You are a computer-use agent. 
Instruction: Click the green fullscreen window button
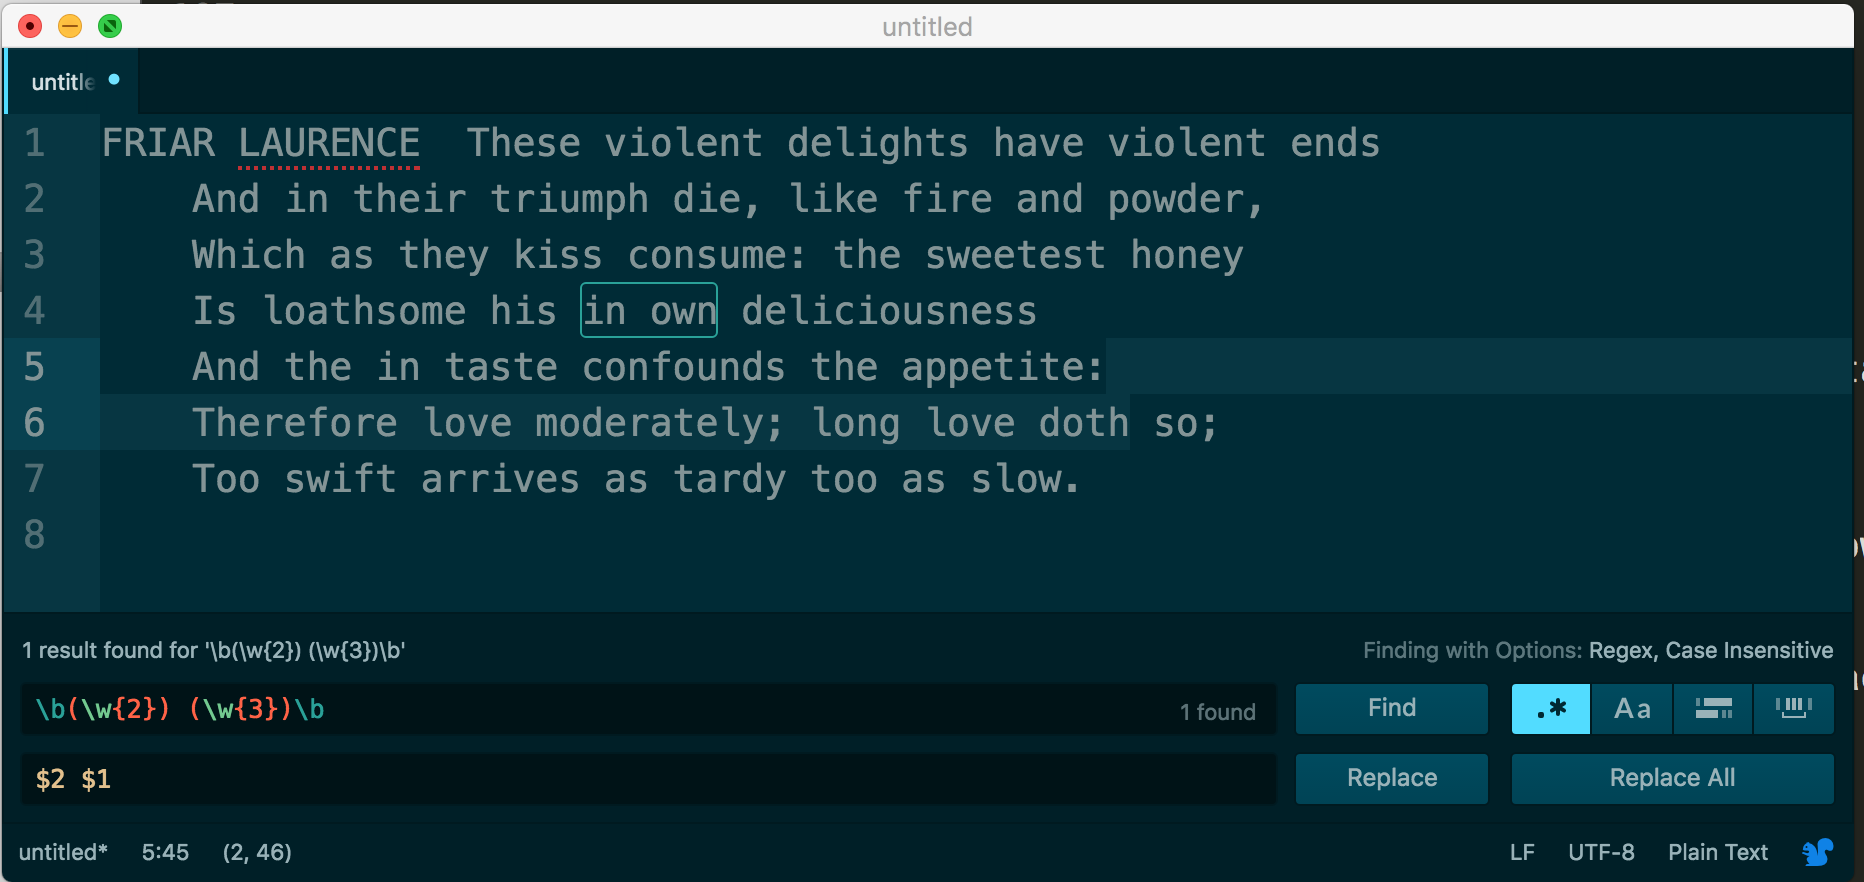click(x=110, y=26)
